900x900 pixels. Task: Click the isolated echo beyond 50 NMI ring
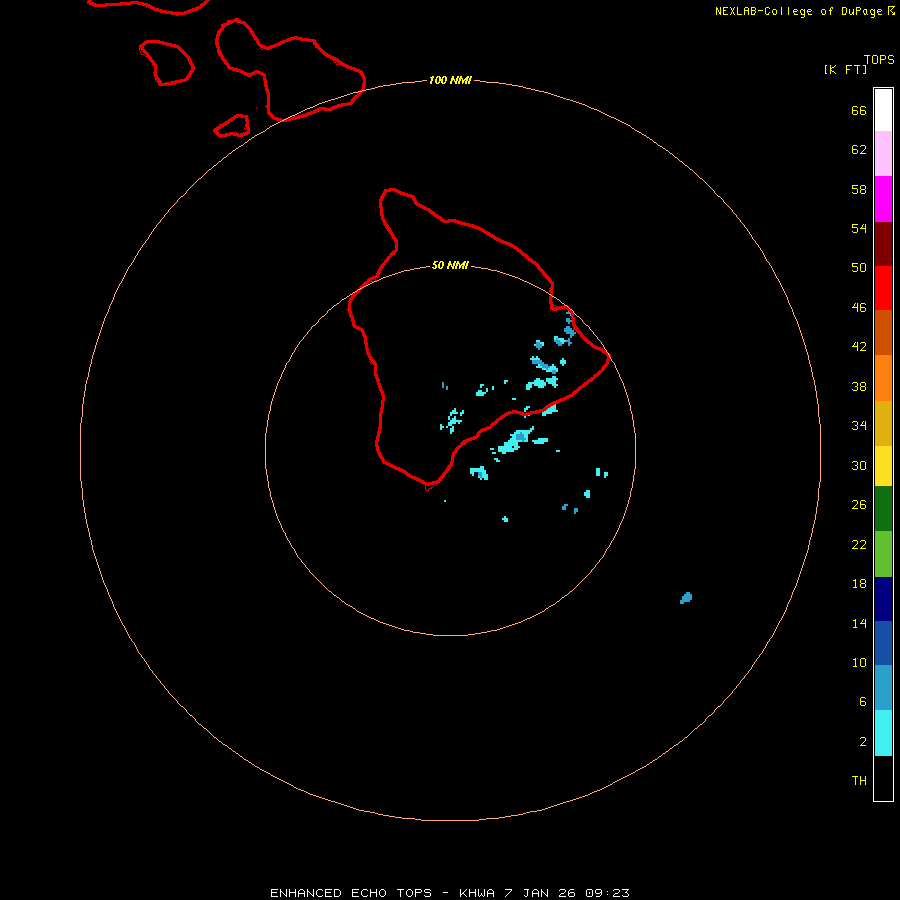686,598
